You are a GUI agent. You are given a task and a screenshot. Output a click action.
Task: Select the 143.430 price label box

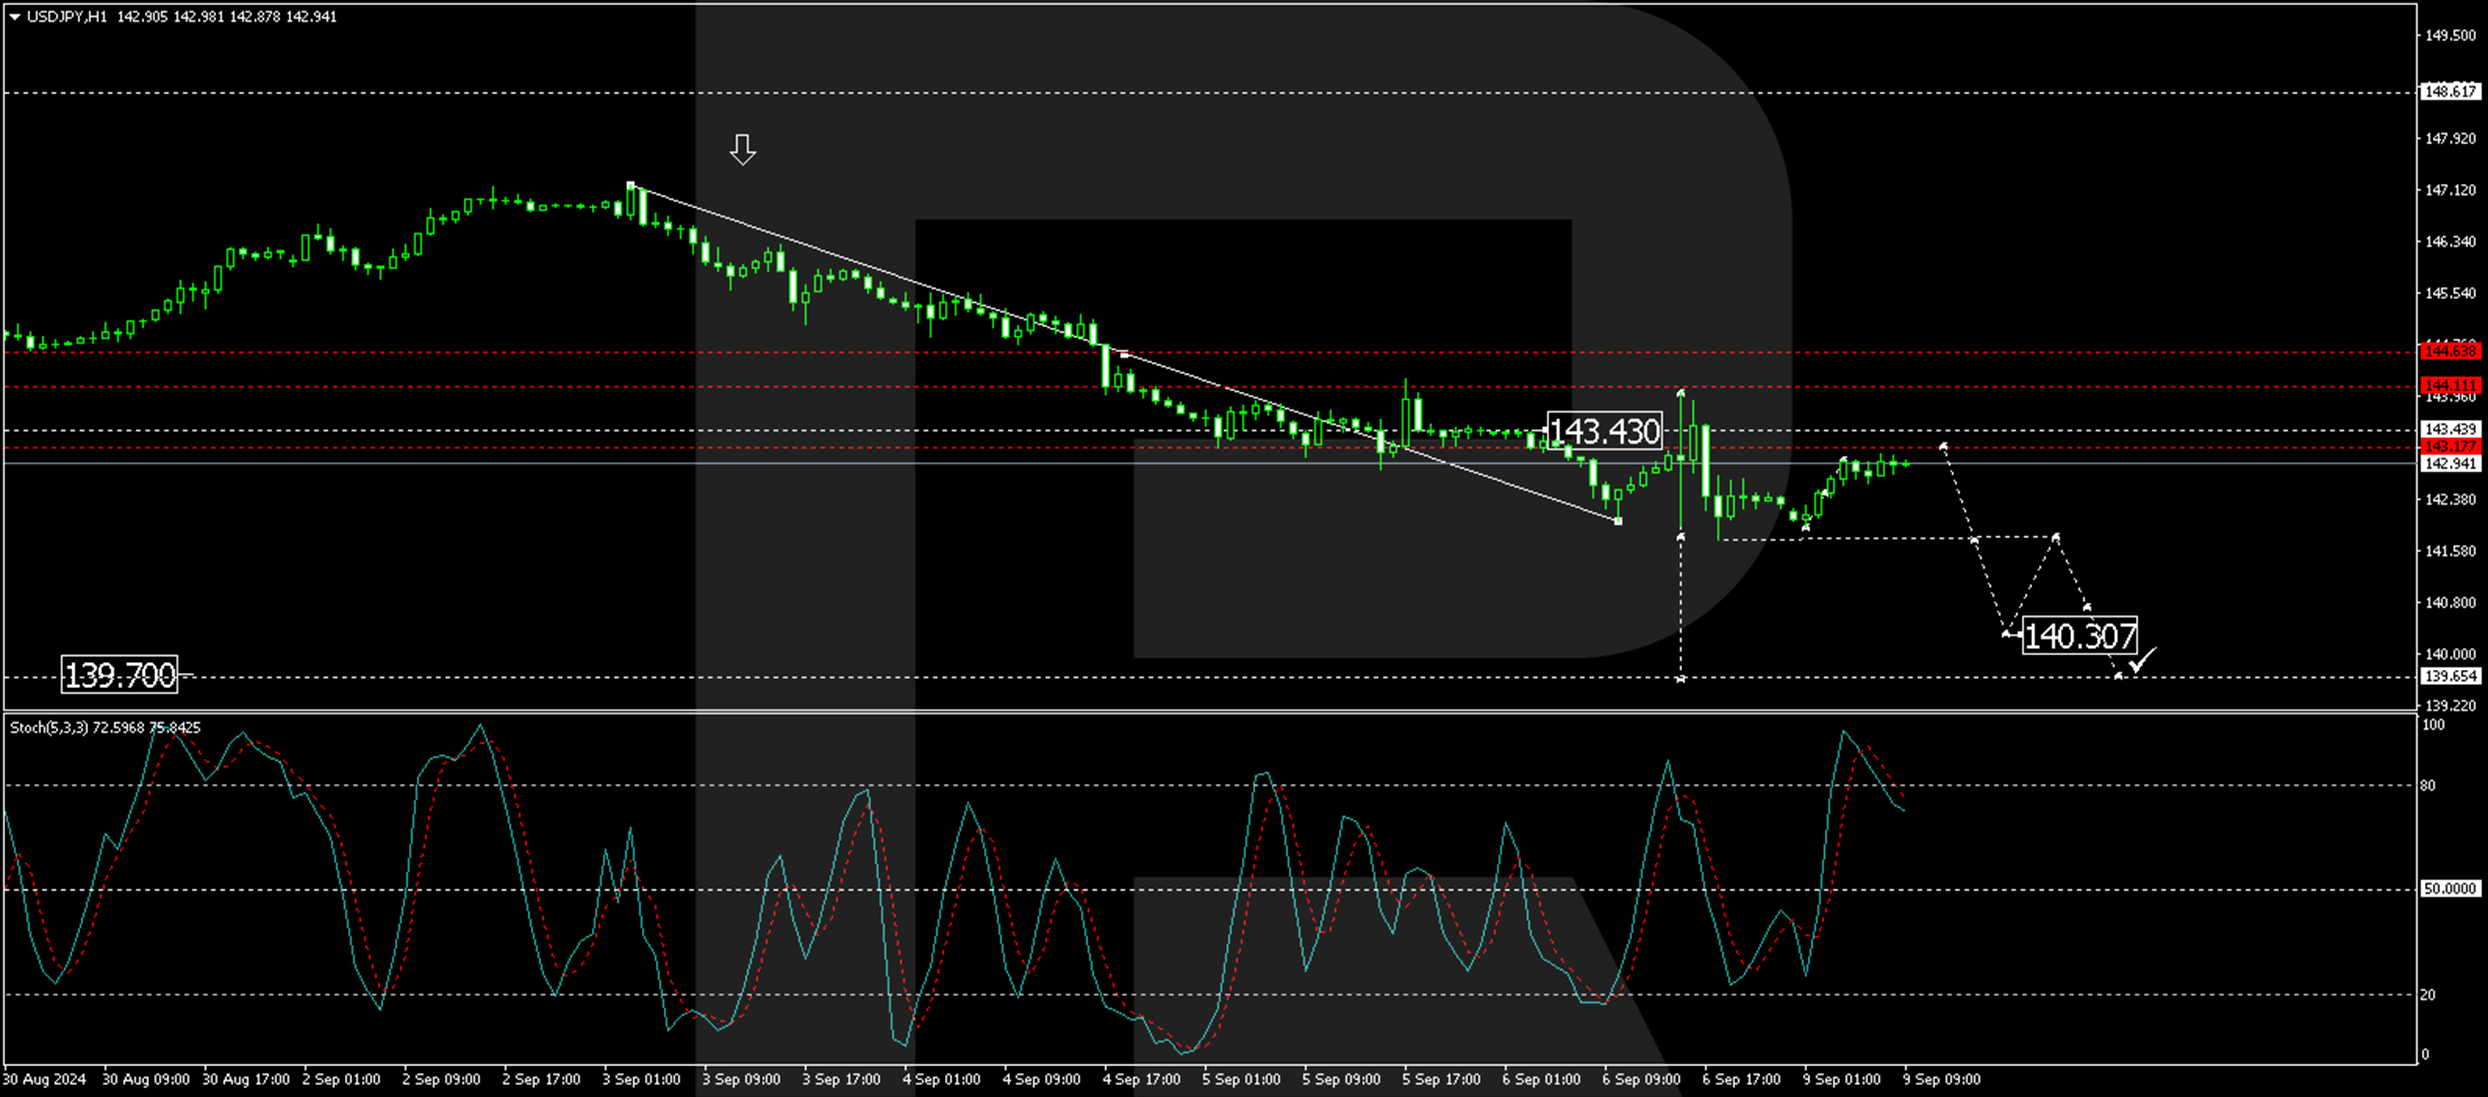(1604, 432)
